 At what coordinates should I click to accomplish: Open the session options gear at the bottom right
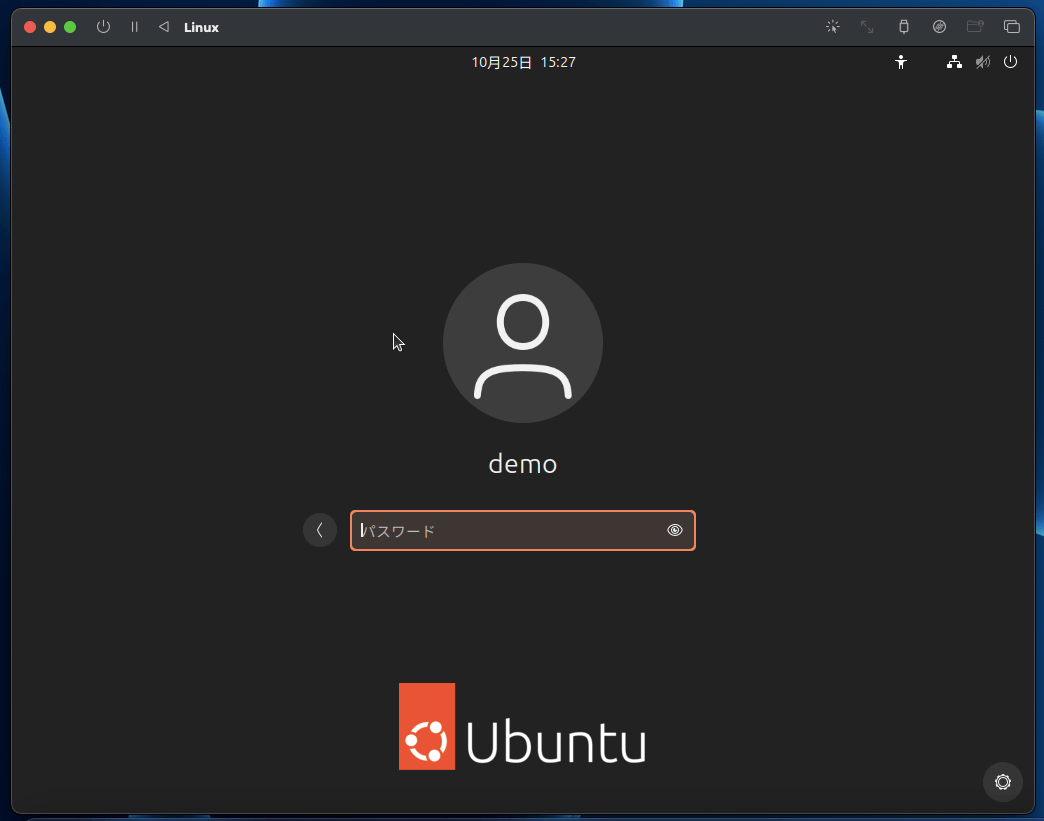[x=1003, y=782]
